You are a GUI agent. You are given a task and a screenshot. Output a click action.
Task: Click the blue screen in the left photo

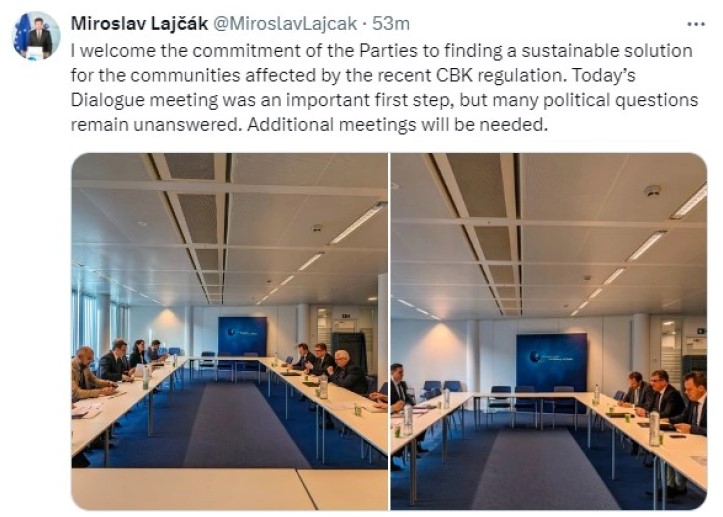tap(242, 336)
